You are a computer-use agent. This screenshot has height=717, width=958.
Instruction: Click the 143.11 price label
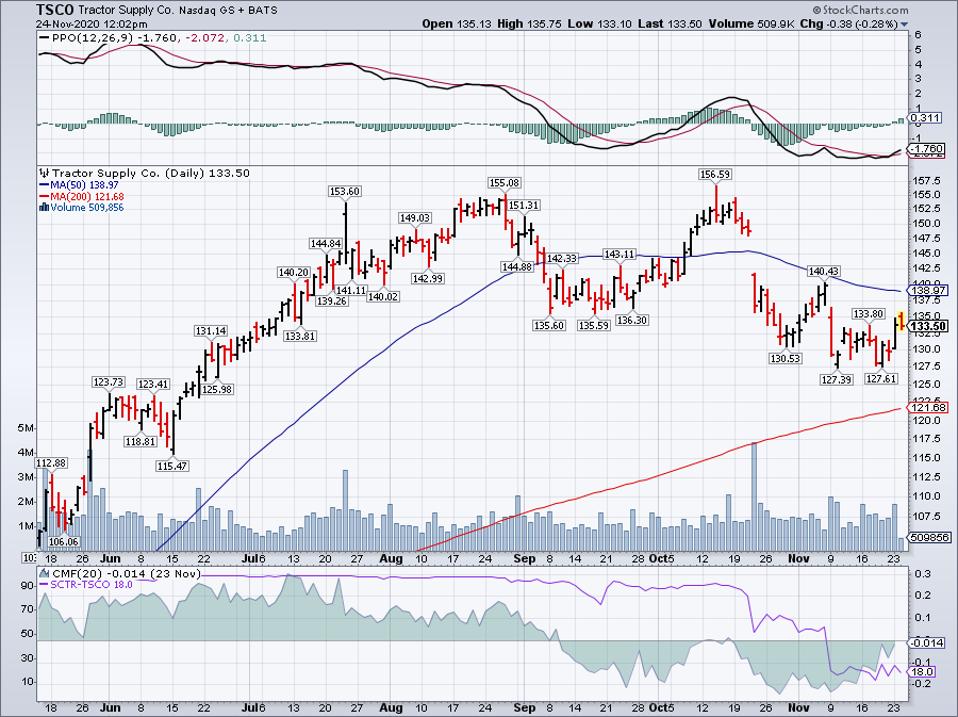[620, 254]
